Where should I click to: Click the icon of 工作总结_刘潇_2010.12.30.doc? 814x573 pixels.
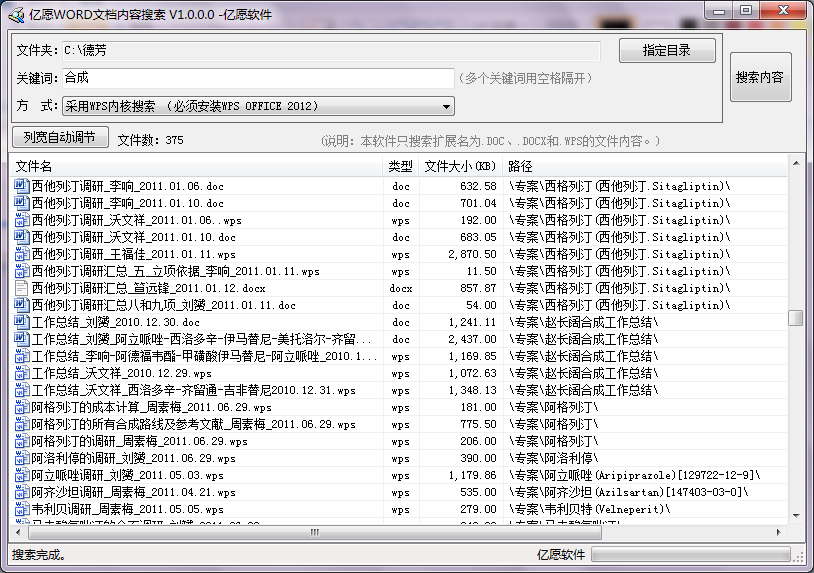click(x=21, y=322)
